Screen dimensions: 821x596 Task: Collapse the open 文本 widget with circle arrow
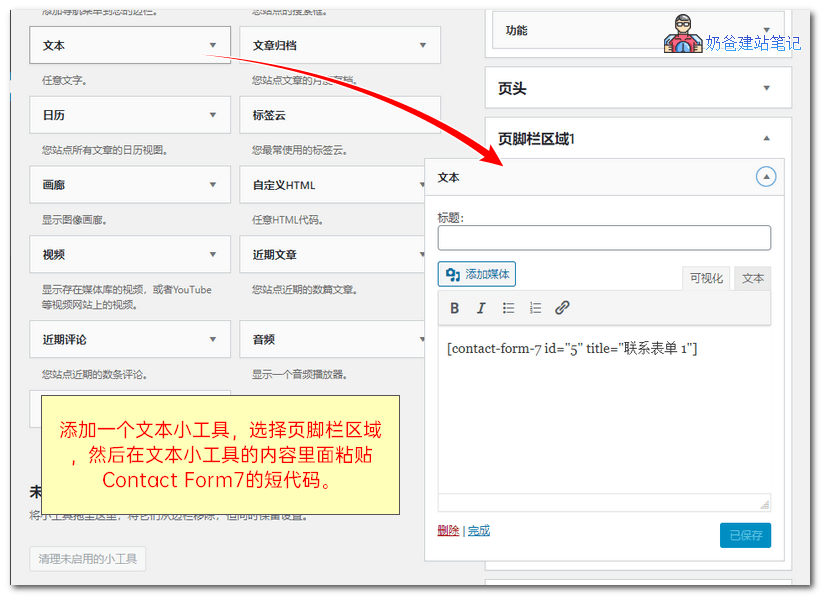click(x=766, y=176)
